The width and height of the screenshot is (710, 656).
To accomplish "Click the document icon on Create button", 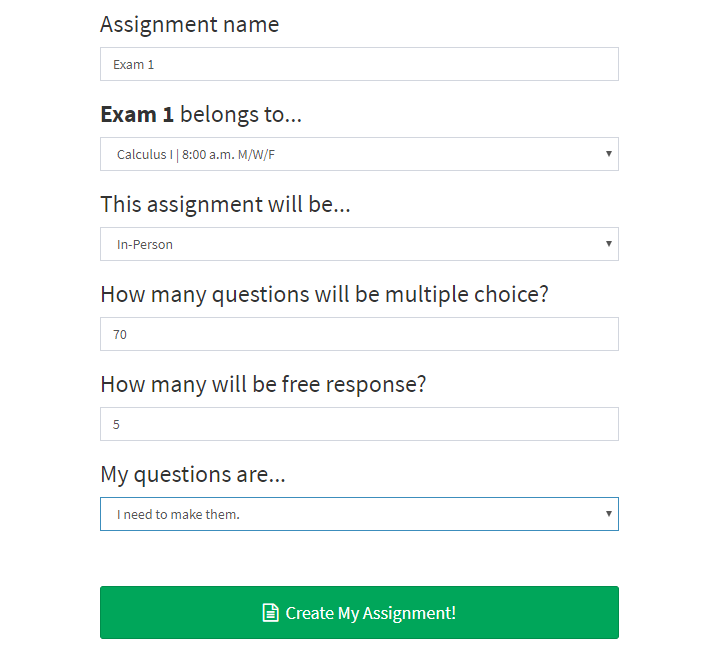I will point(270,613).
